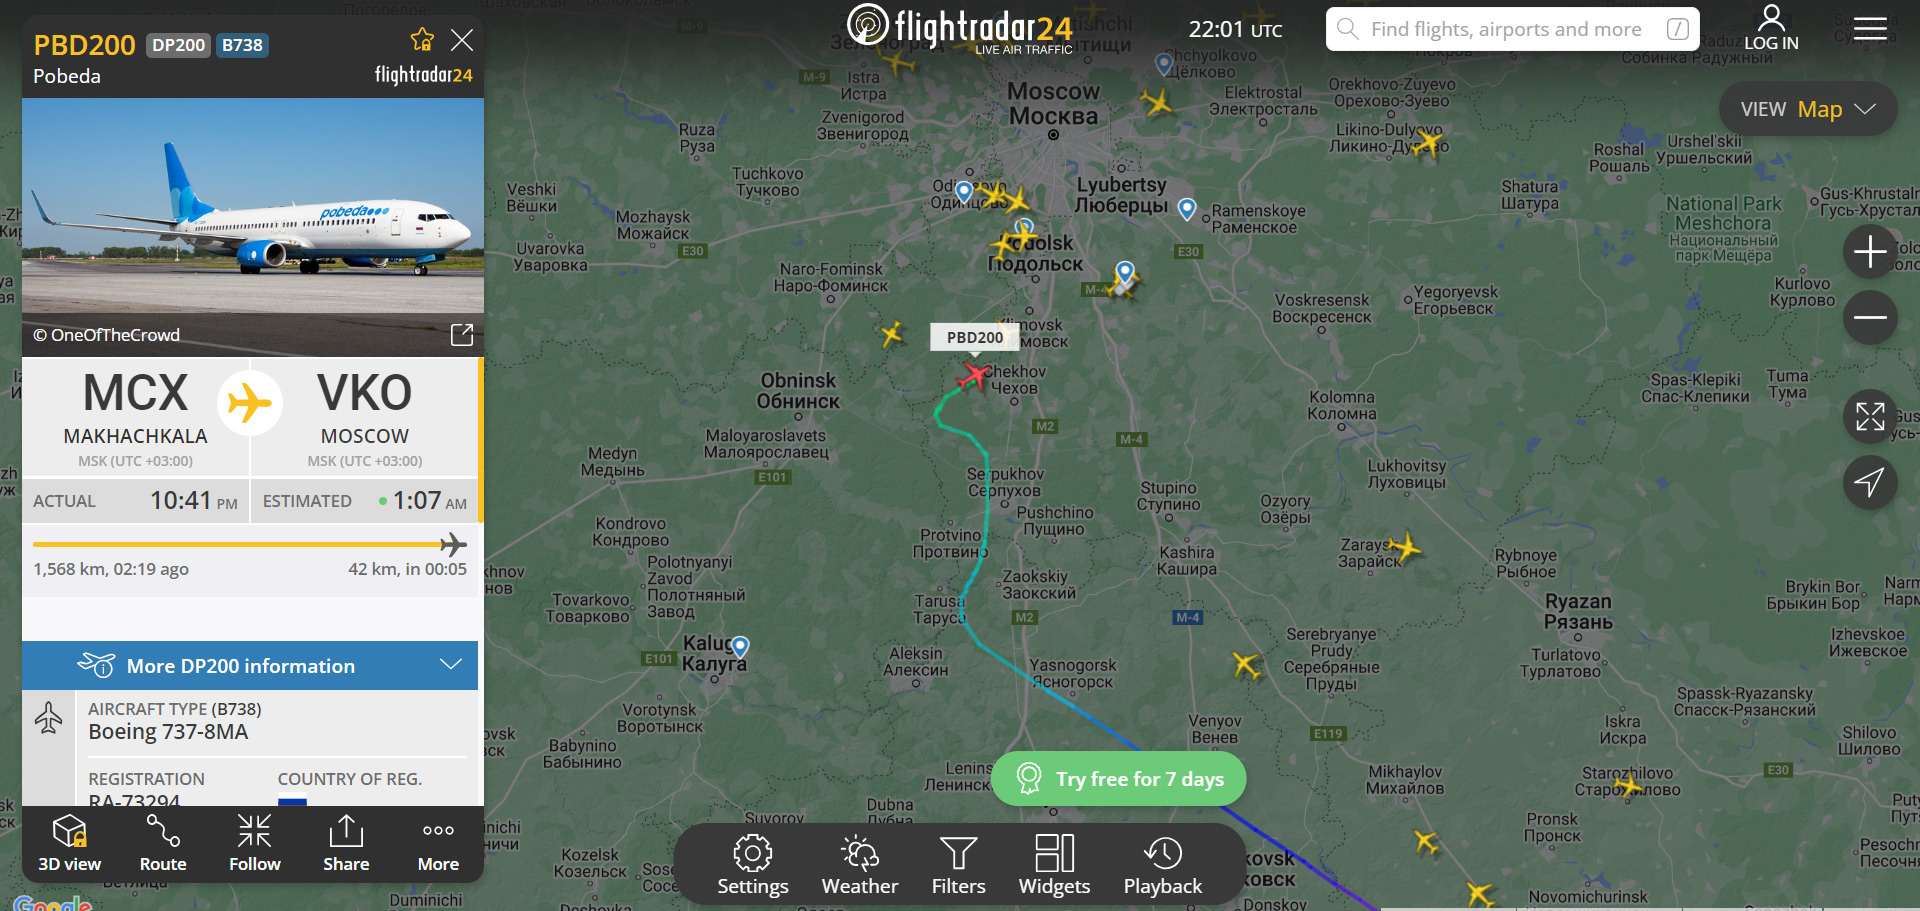Add flight to favorites with star icon

[422, 40]
